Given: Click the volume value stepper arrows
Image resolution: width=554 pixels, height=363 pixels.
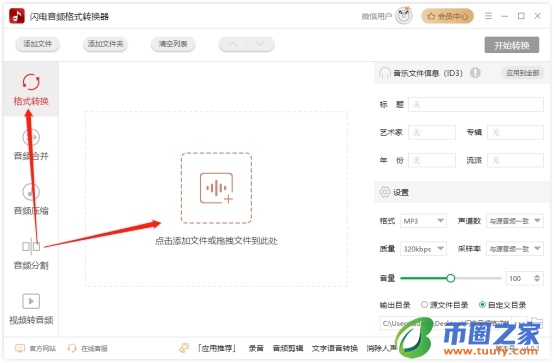Looking at the screenshot, I should 537,278.
